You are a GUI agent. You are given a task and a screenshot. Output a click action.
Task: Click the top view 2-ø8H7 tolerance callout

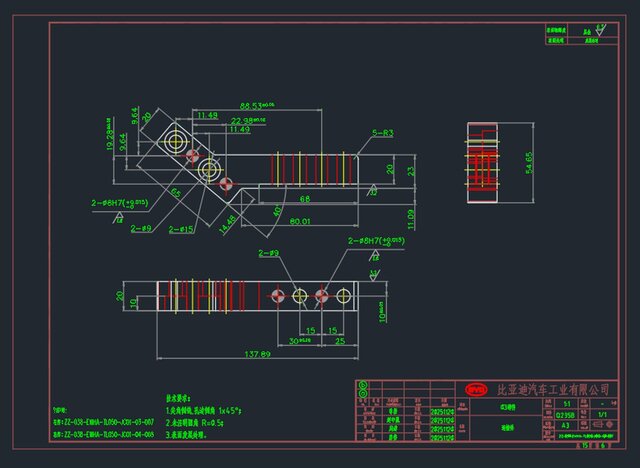pos(120,203)
